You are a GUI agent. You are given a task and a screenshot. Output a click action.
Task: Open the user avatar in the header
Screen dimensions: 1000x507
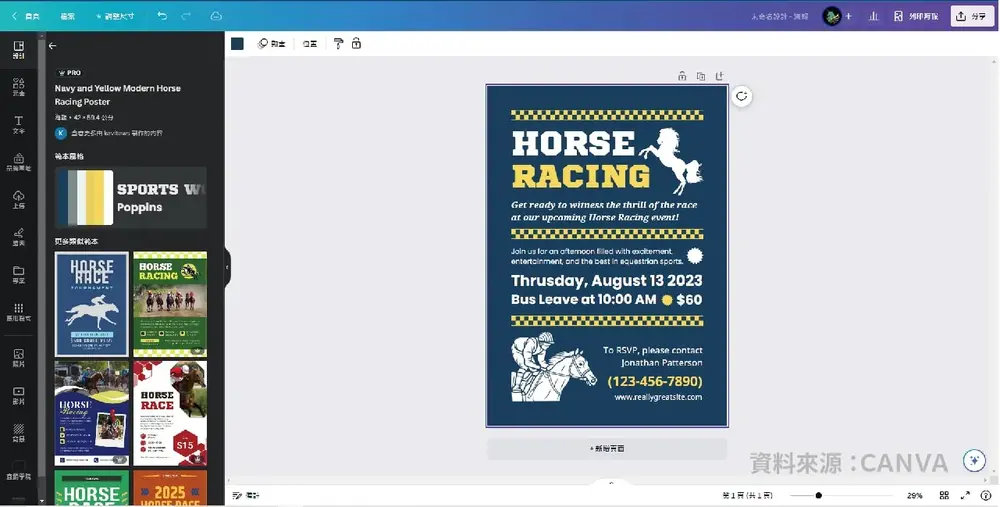click(x=832, y=16)
